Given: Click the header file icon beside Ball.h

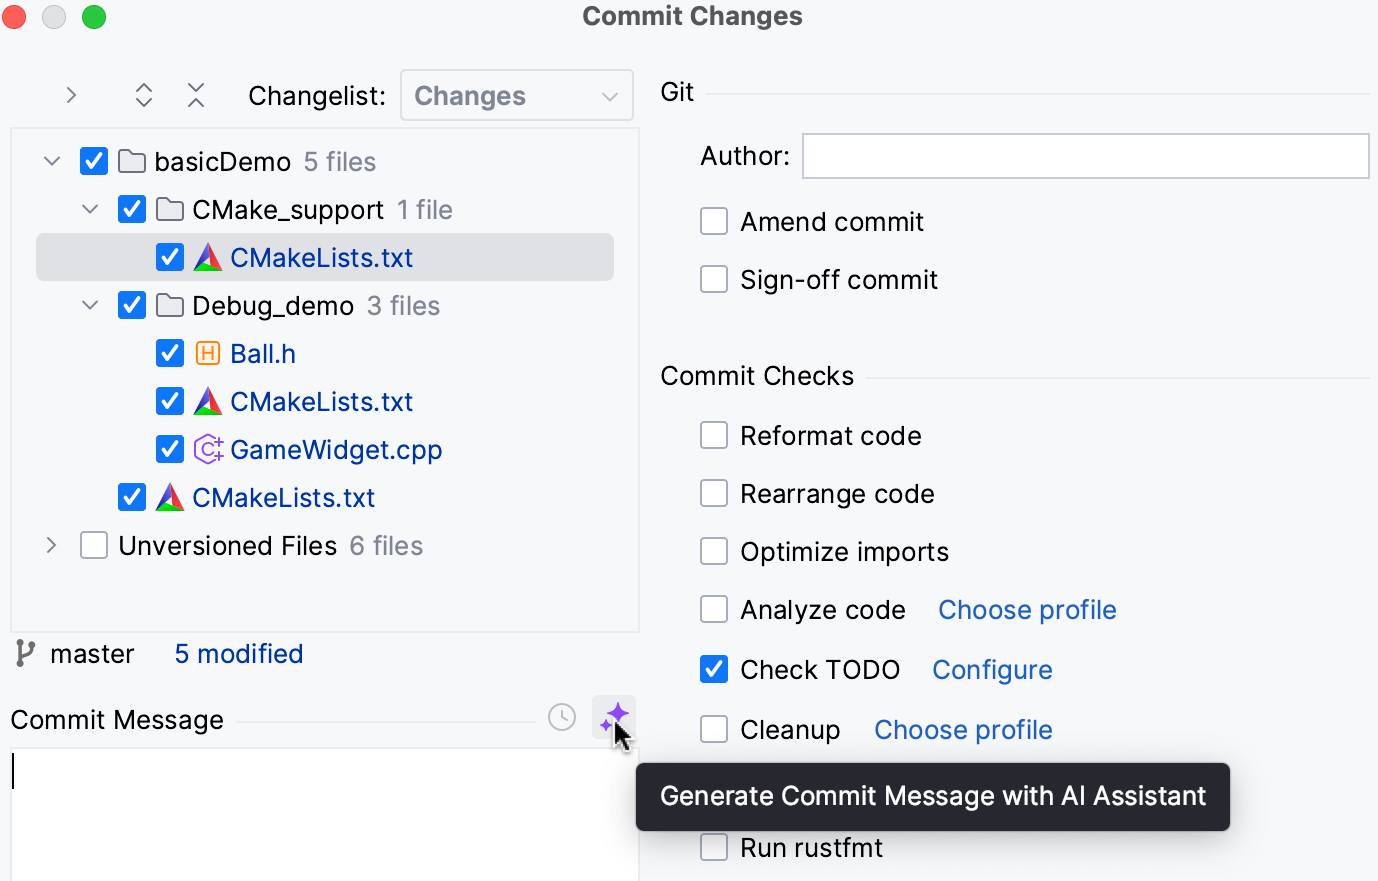Looking at the screenshot, I should 208,352.
